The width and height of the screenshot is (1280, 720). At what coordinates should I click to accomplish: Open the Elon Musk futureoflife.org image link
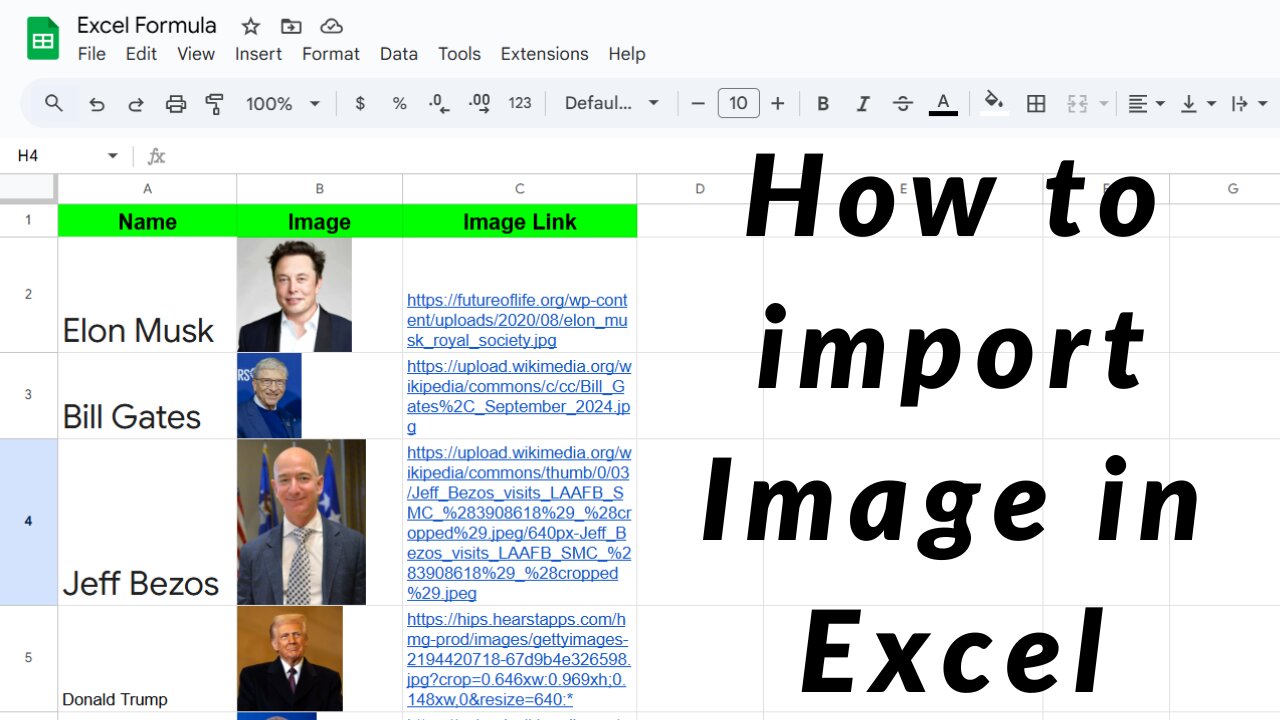[x=518, y=320]
